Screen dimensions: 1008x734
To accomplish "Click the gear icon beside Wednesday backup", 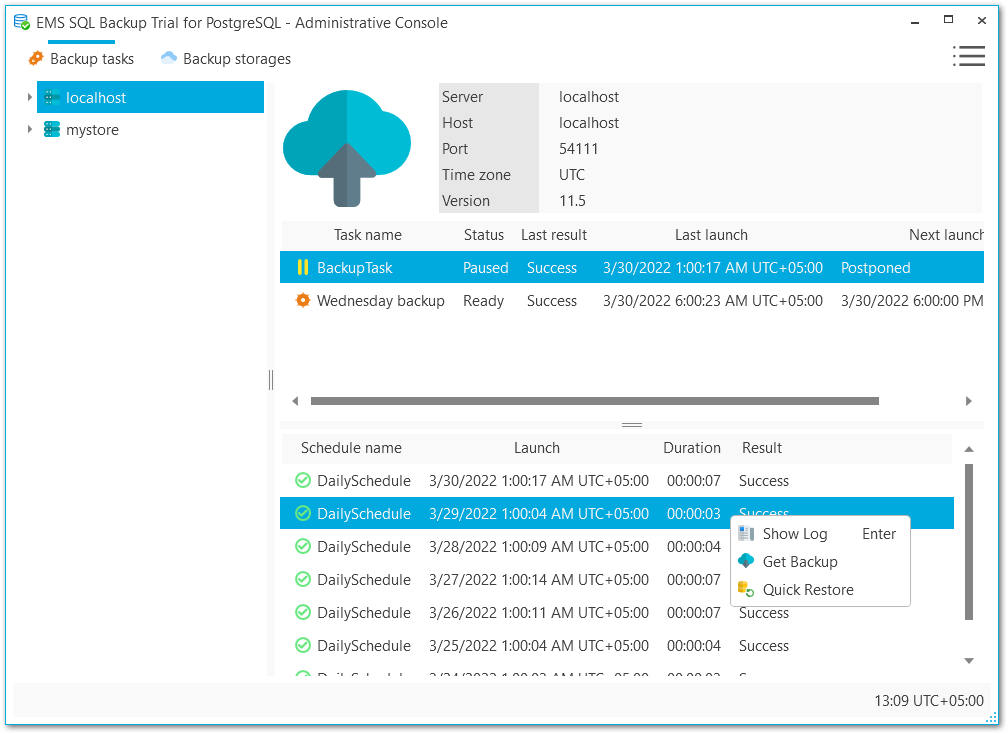I will (x=303, y=301).
